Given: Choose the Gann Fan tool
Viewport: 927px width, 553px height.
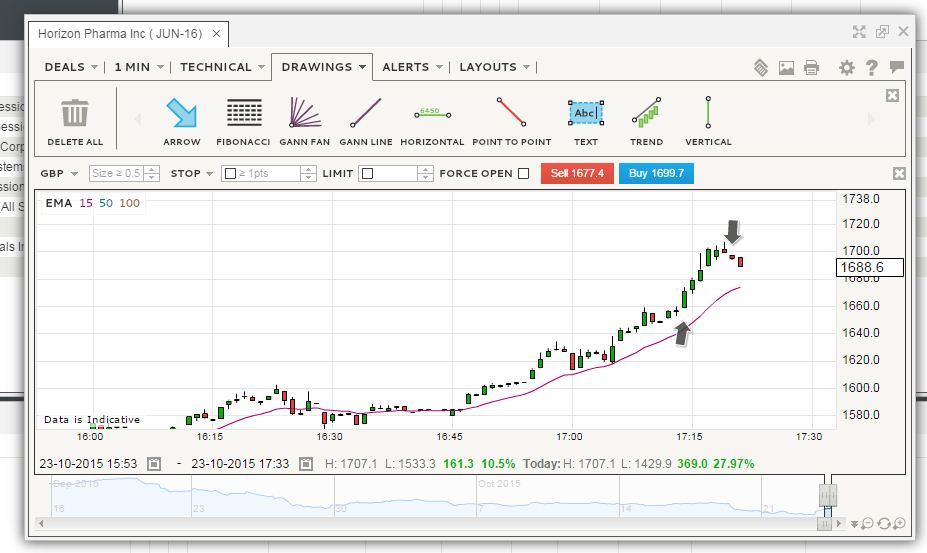Looking at the screenshot, I should [x=304, y=121].
